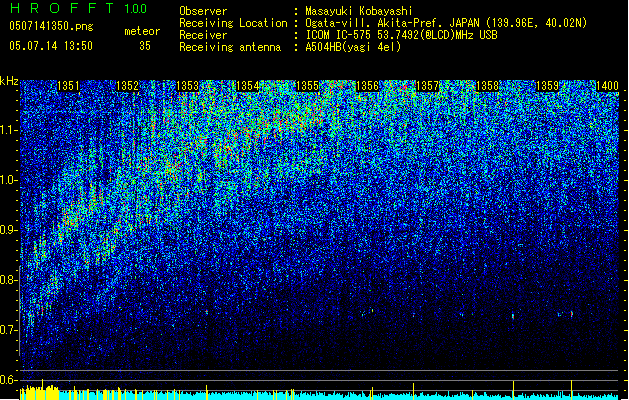
Task: Click the 'Receiving Location' label
Action: coord(233,23)
